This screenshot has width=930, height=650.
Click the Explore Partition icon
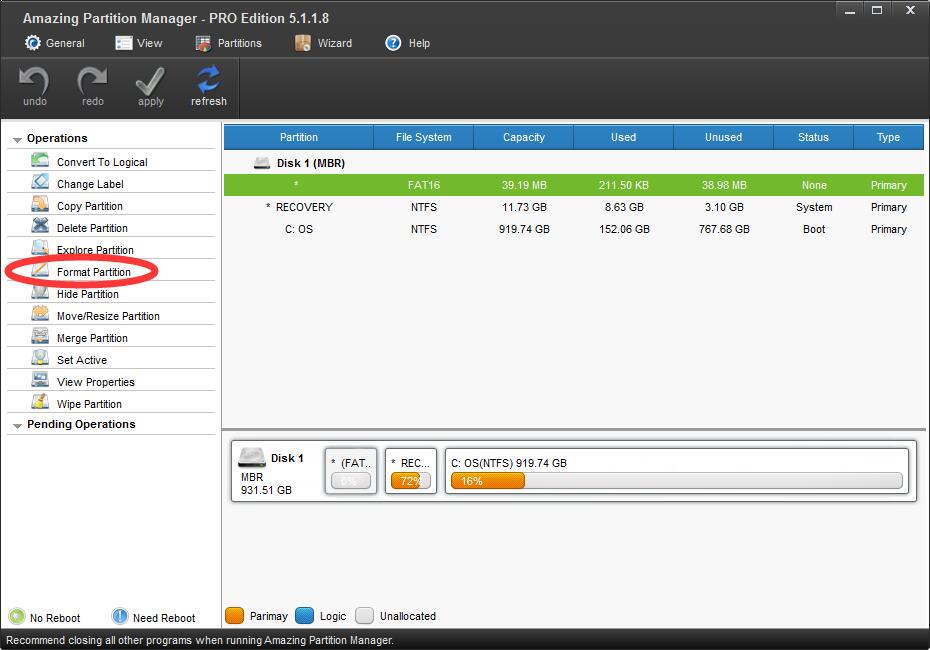(40, 247)
